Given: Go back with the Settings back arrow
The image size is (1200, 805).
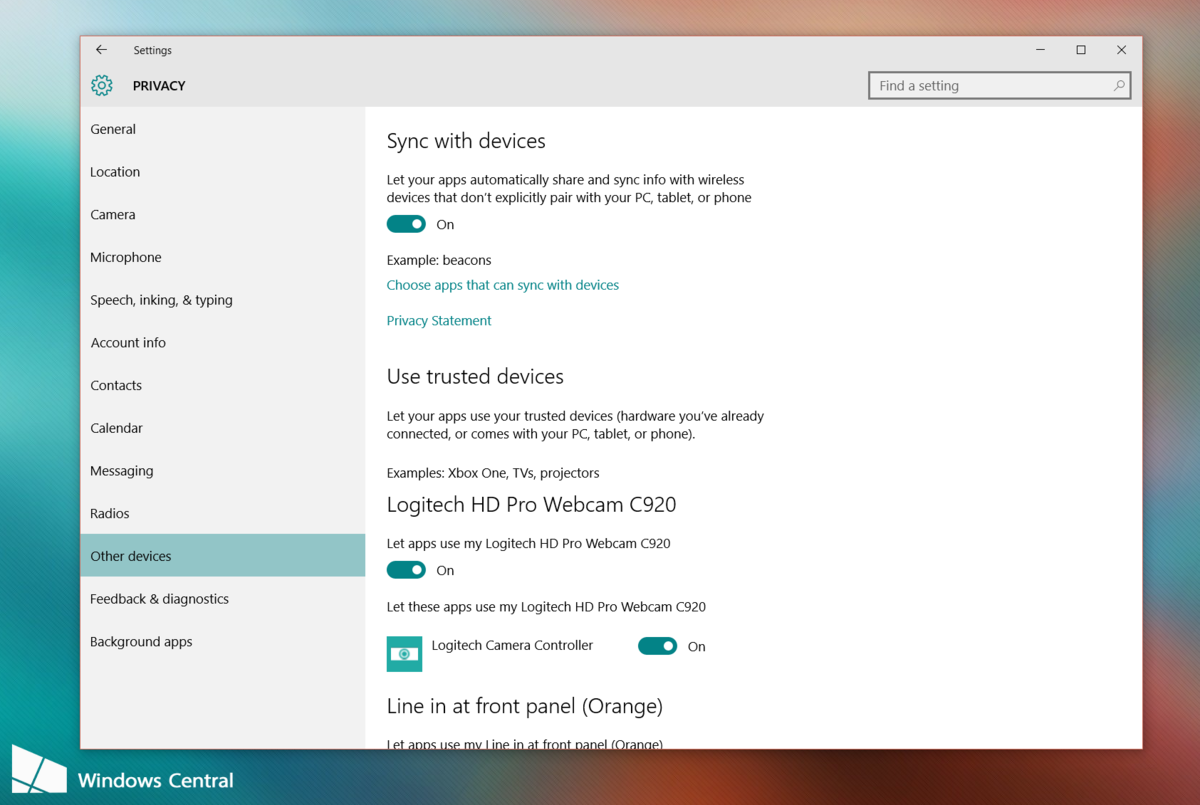Looking at the screenshot, I should tap(101, 50).
